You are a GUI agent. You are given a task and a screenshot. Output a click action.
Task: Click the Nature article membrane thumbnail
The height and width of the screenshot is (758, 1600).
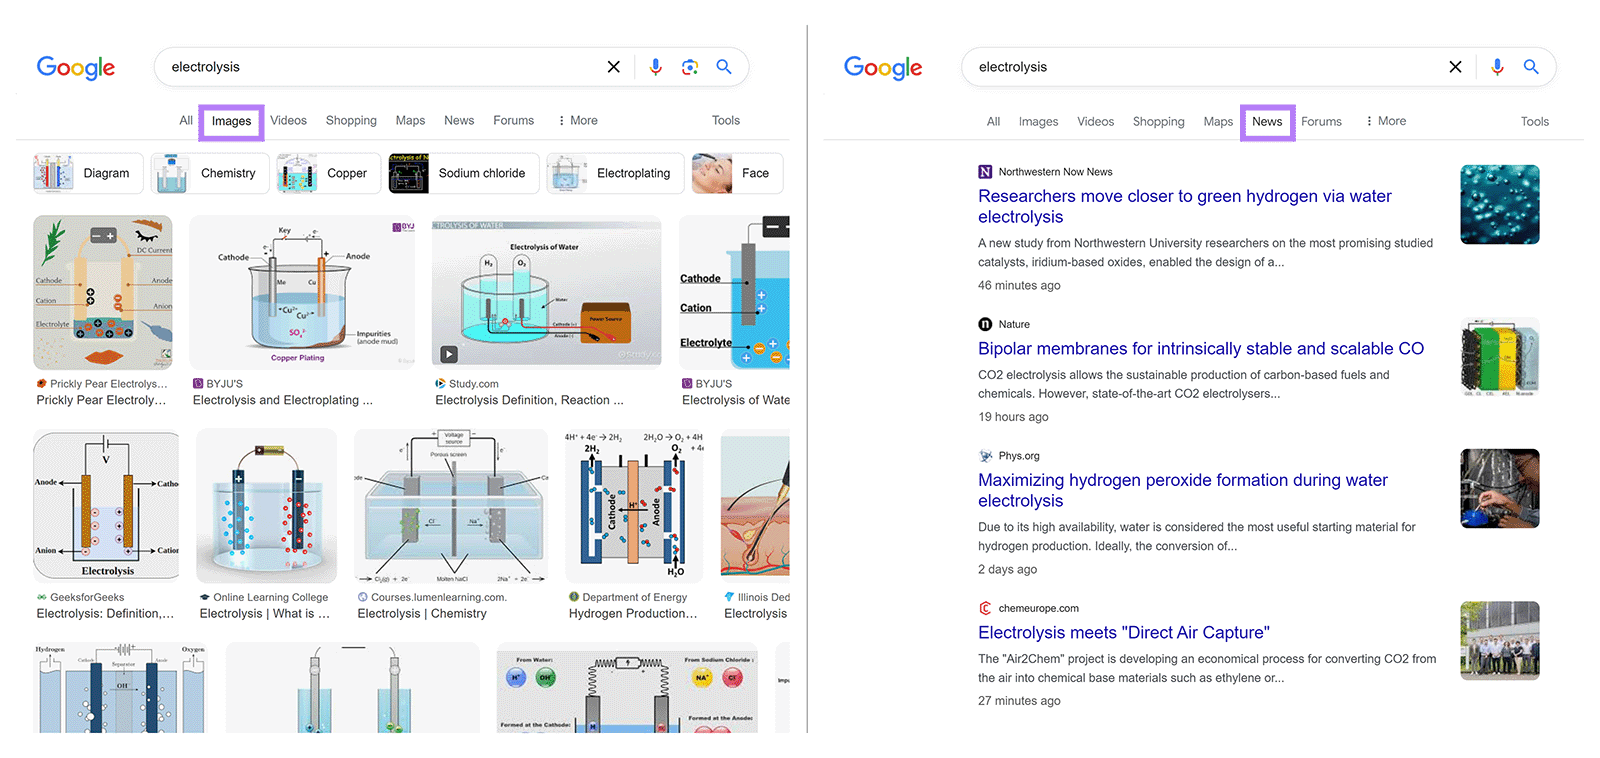pos(1500,357)
